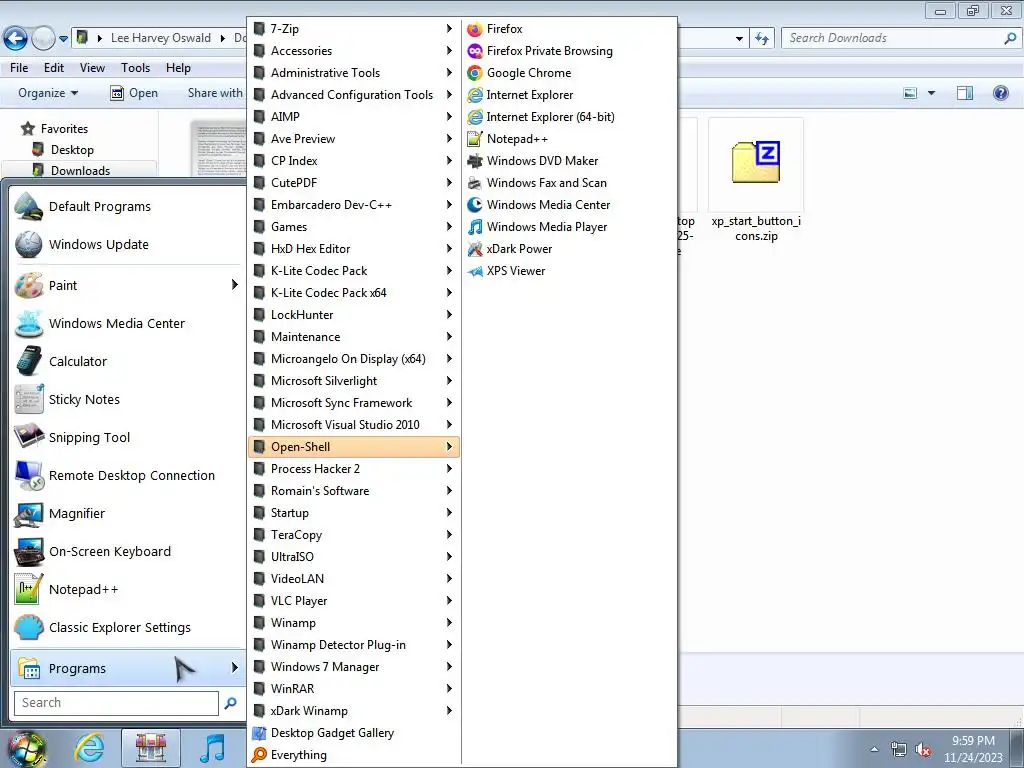
Task: Click the Open toolbar button
Action: click(134, 93)
